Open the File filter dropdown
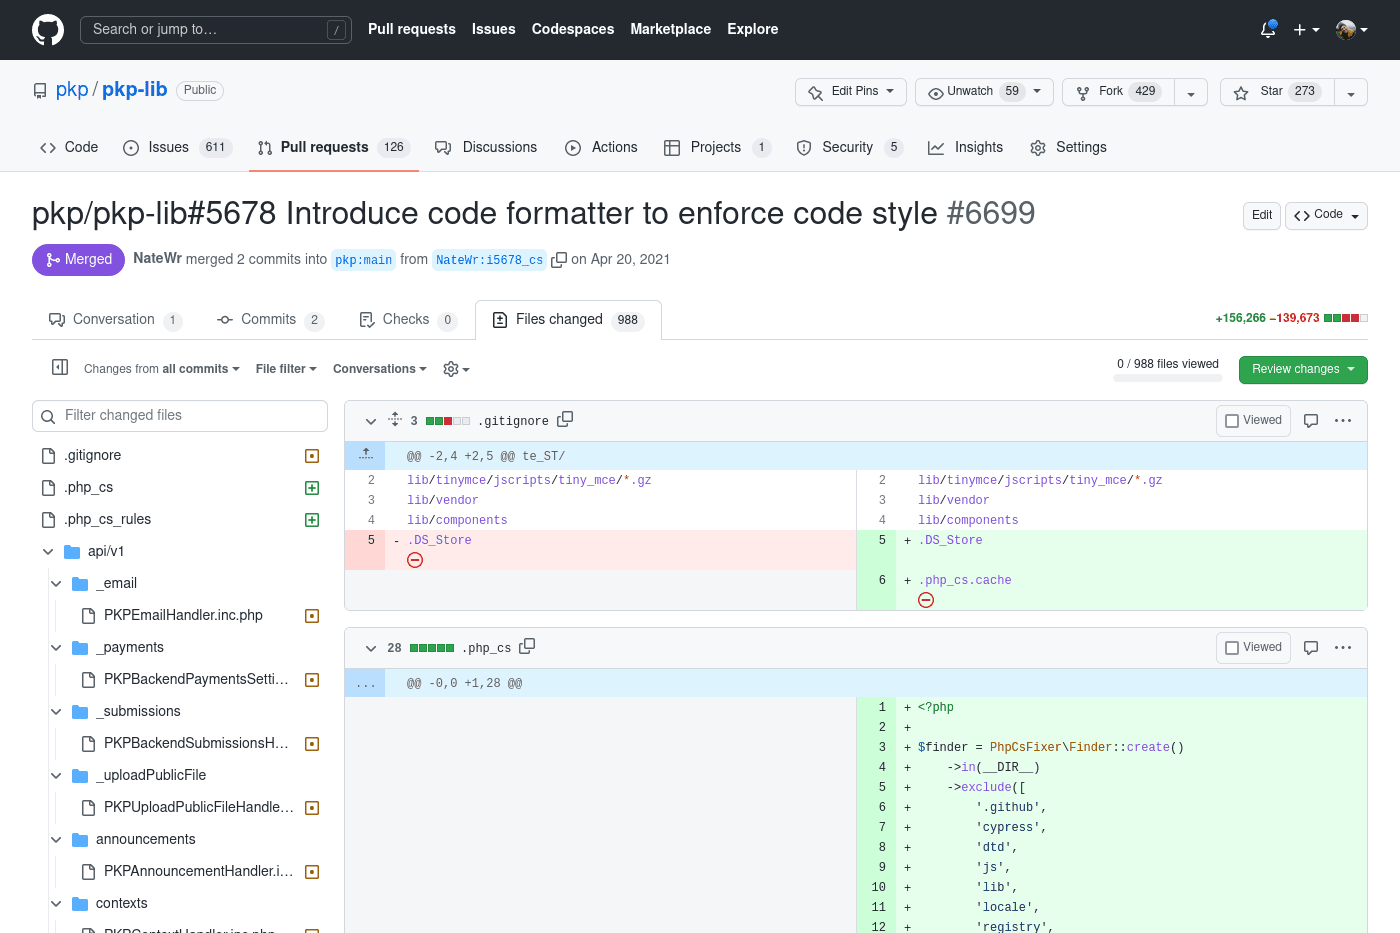1400x933 pixels. (286, 369)
